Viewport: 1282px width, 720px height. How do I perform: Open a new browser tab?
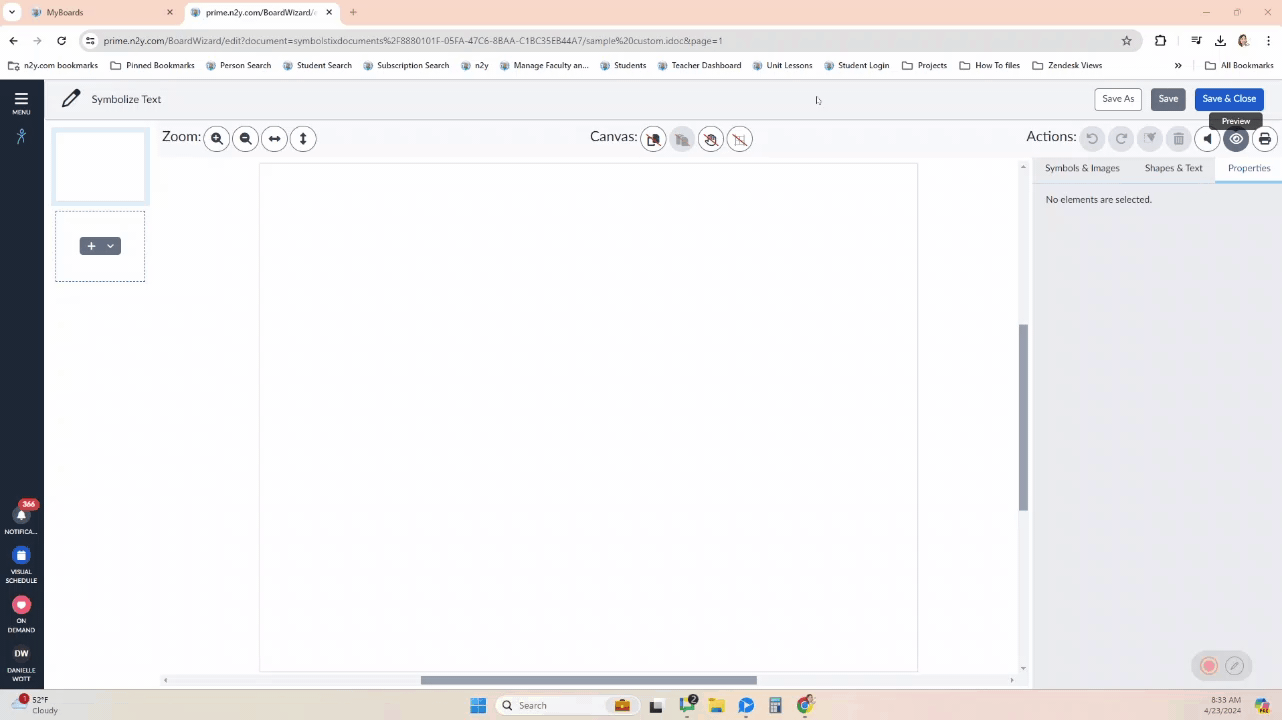pos(353,12)
